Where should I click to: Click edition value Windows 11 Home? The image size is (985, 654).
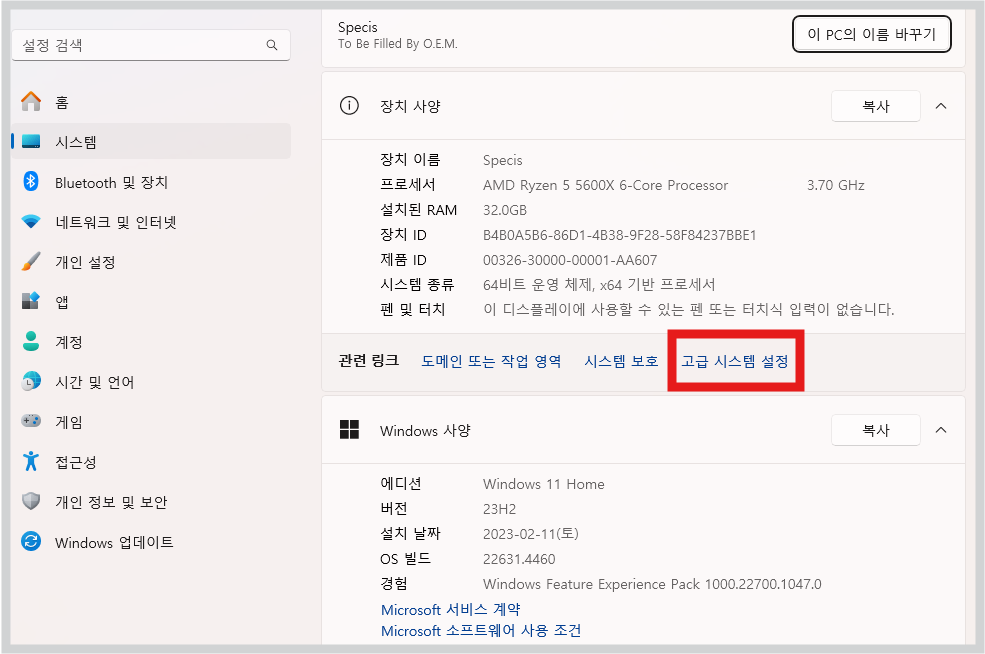coord(543,484)
